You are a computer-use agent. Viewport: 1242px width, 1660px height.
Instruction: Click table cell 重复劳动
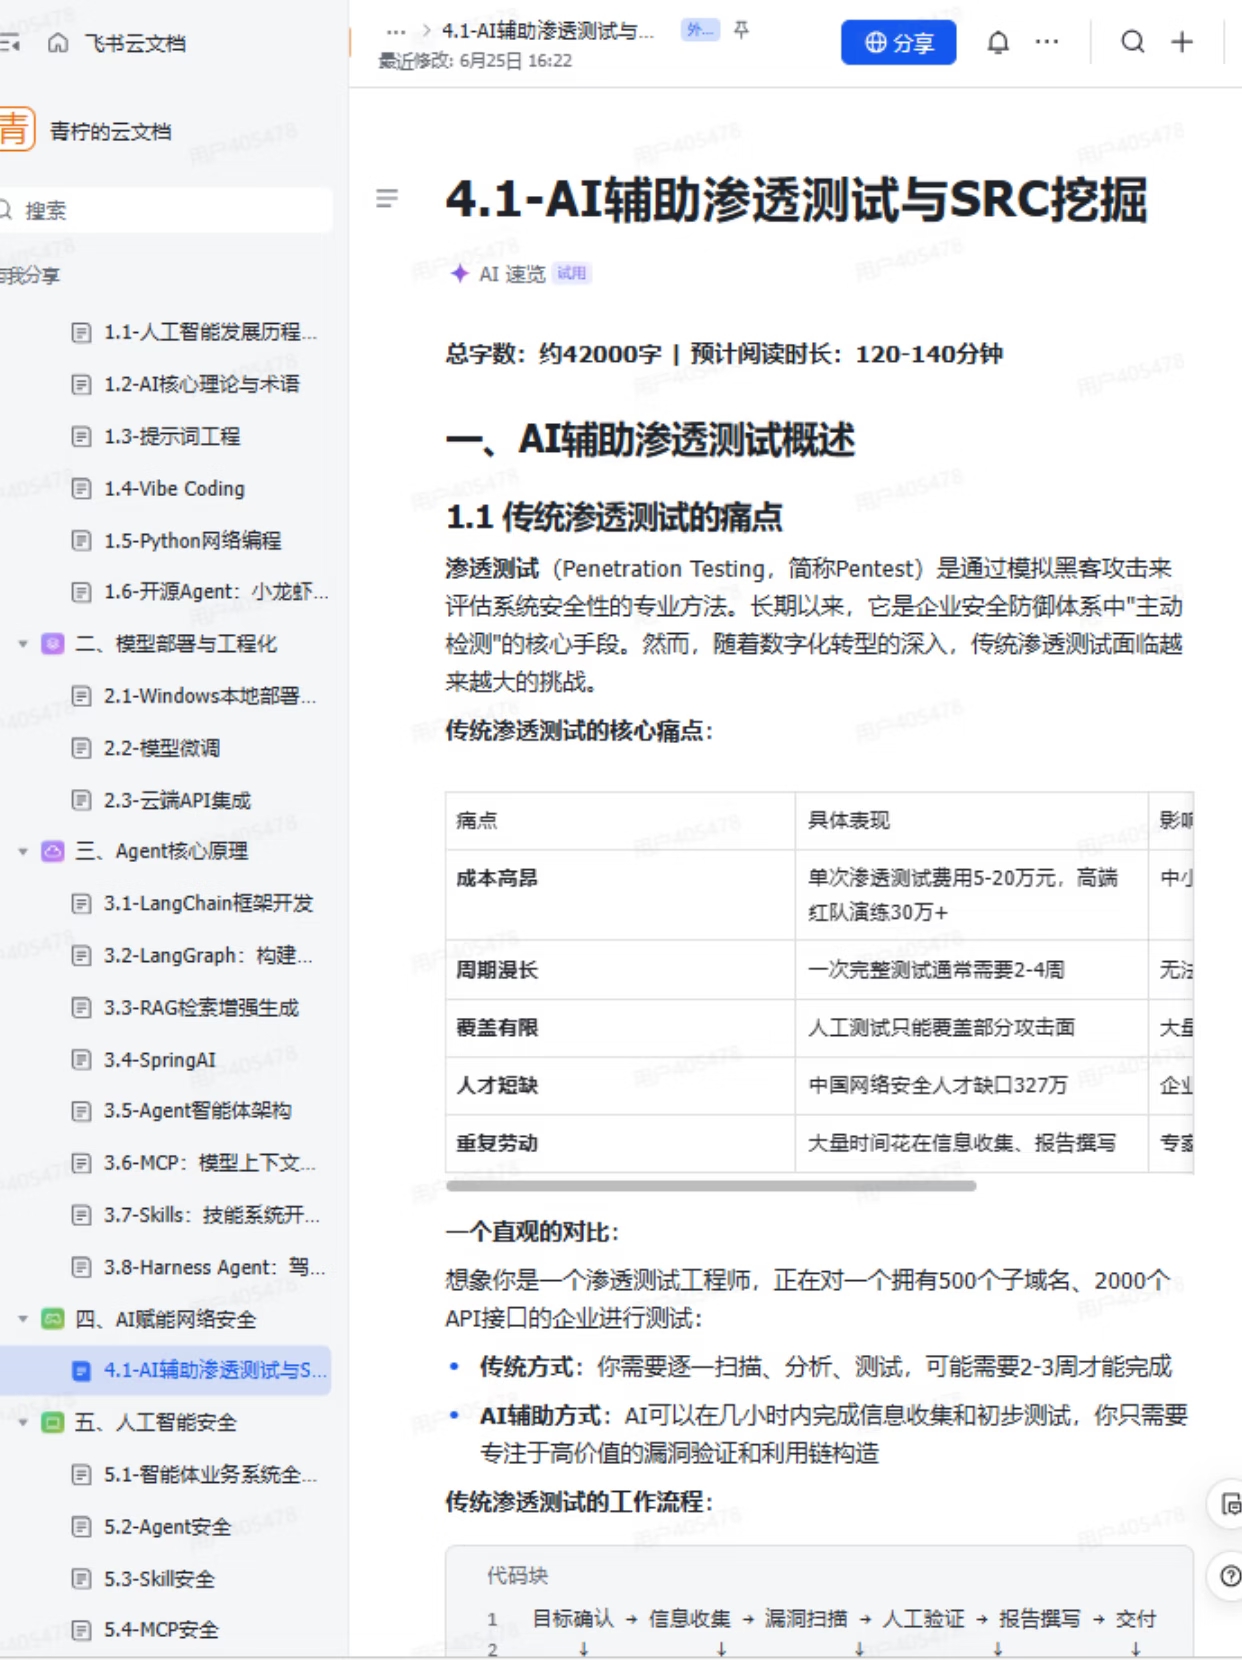pos(620,1143)
